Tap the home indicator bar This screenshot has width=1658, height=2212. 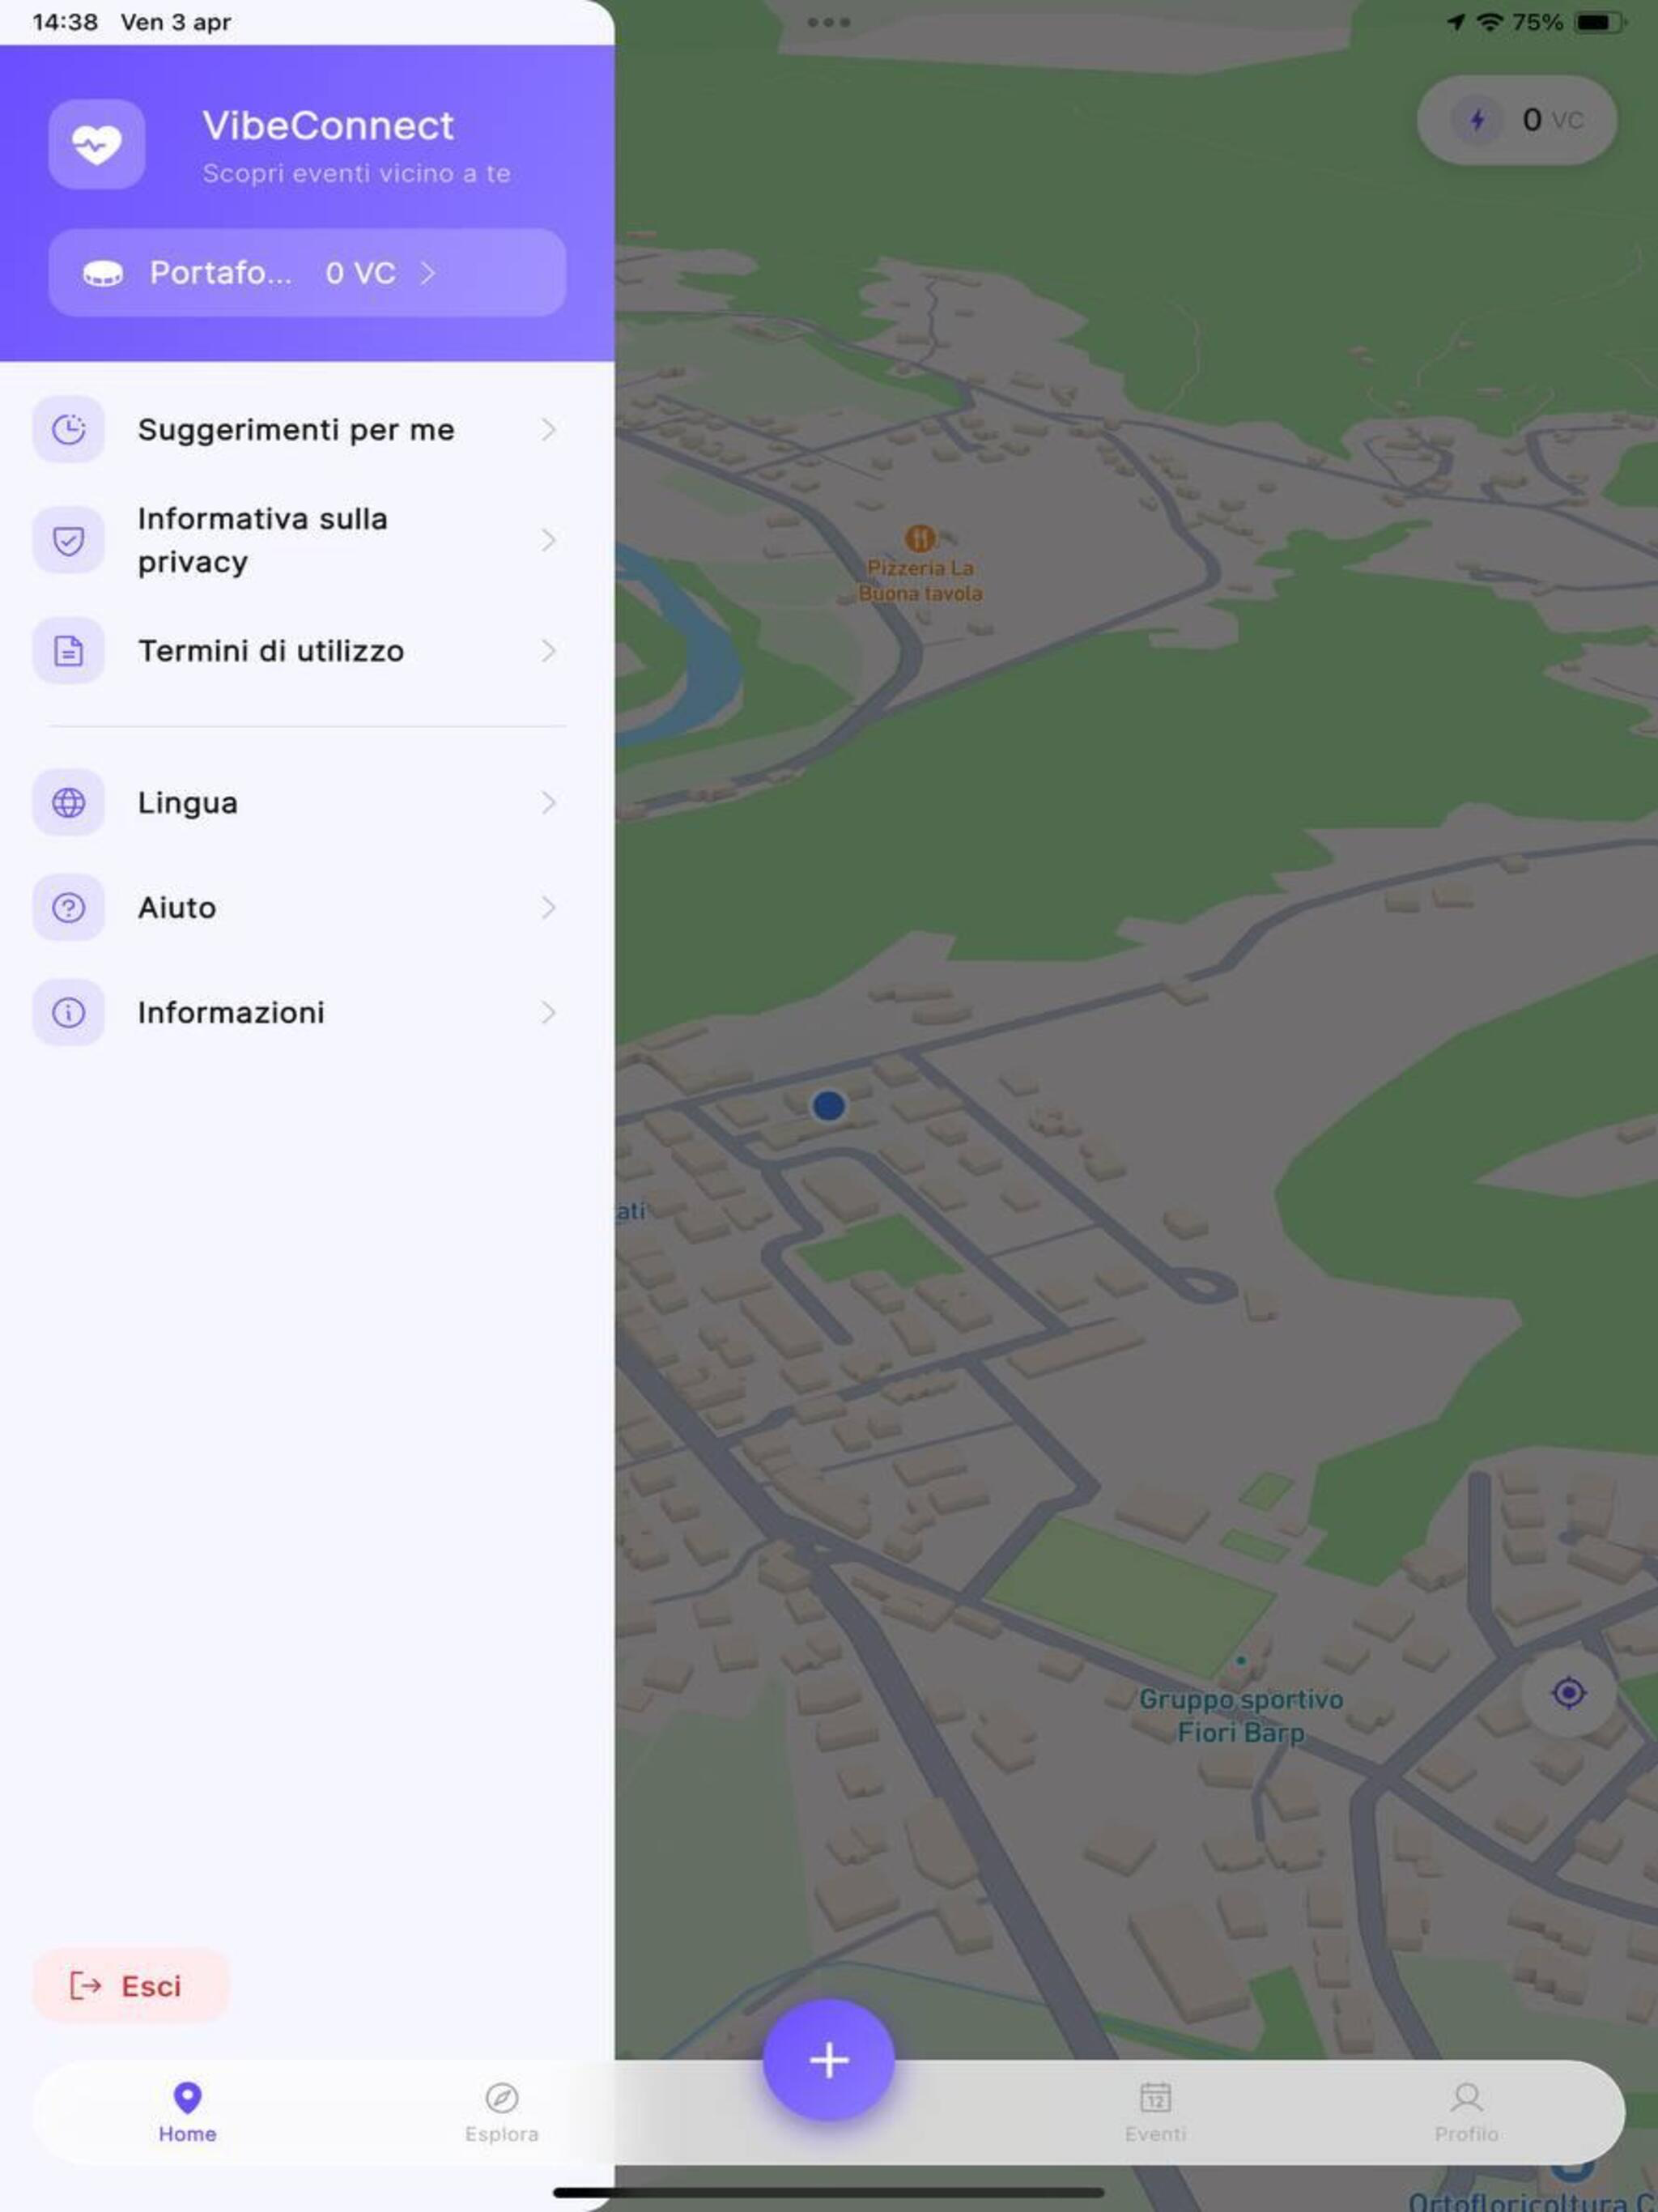pos(828,2192)
